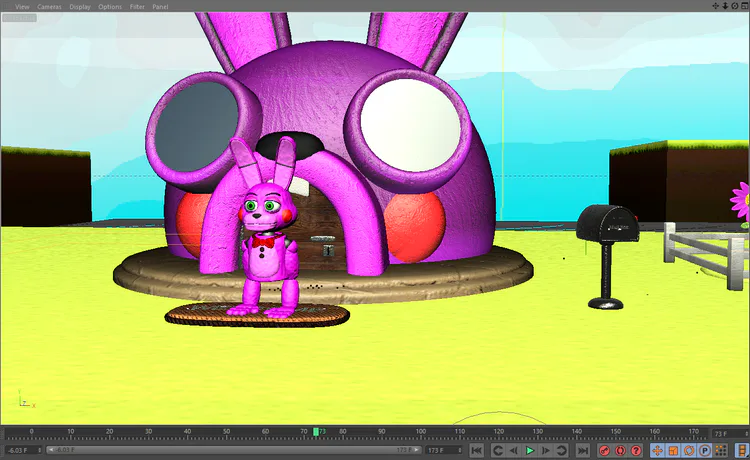Toggle rotation keyframe recording

(689, 450)
